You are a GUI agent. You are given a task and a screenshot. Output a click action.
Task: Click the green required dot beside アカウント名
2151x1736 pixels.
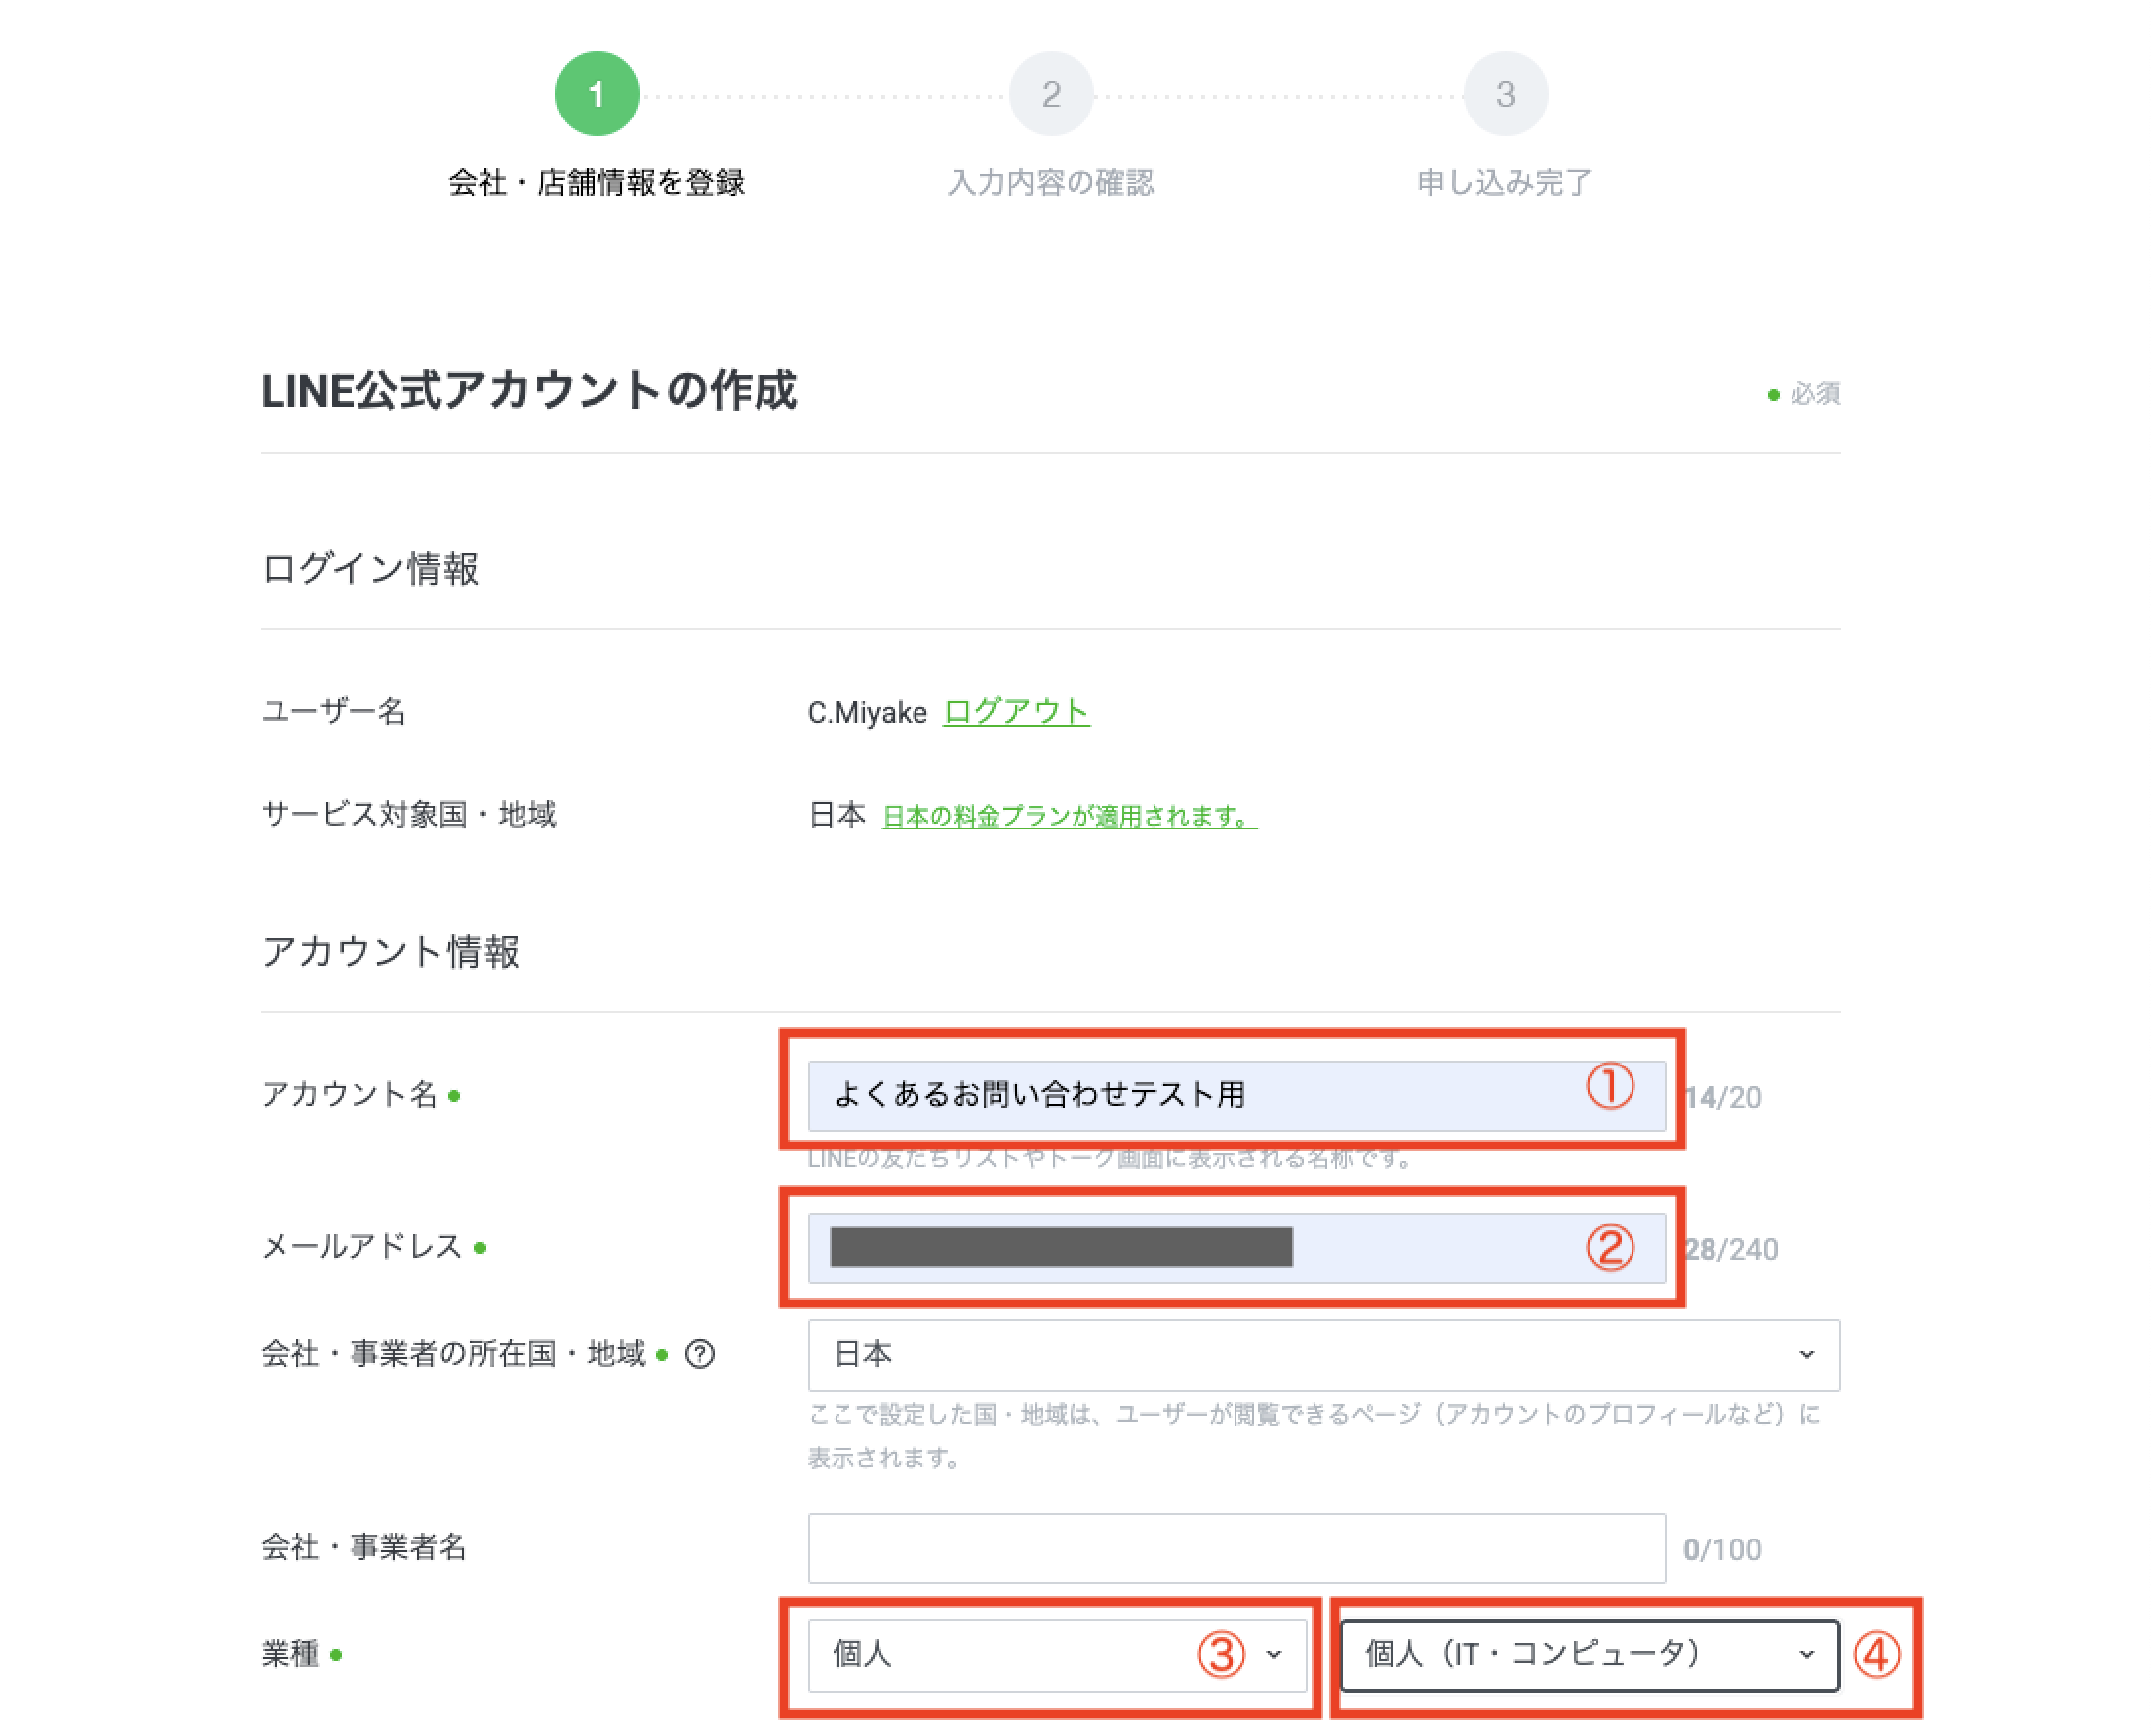(455, 1097)
